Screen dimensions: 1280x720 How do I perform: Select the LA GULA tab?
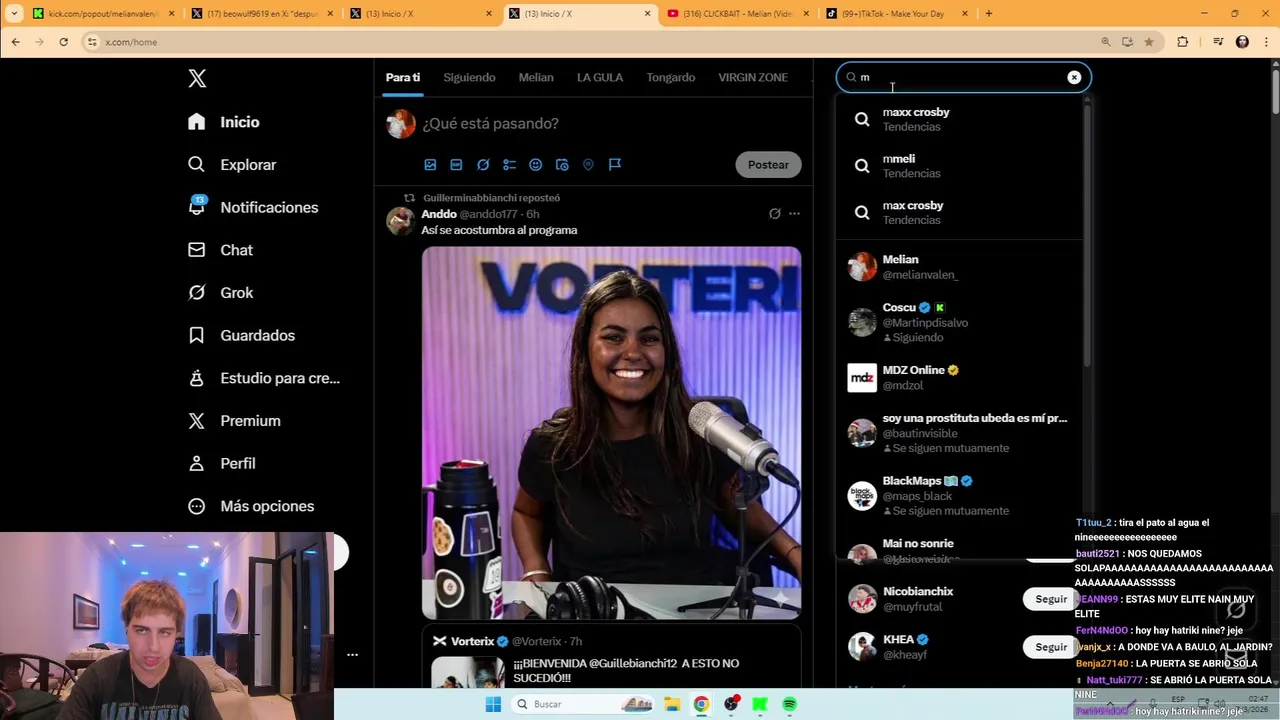(600, 77)
